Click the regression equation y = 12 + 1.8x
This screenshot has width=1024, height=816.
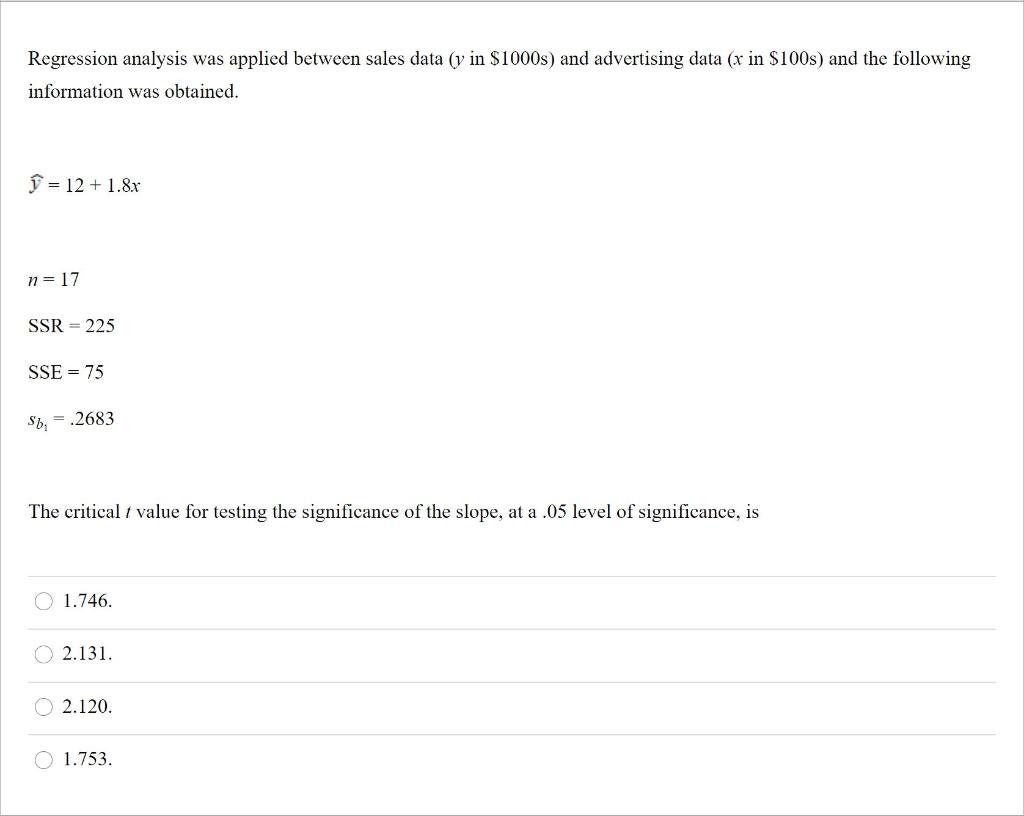tap(84, 184)
